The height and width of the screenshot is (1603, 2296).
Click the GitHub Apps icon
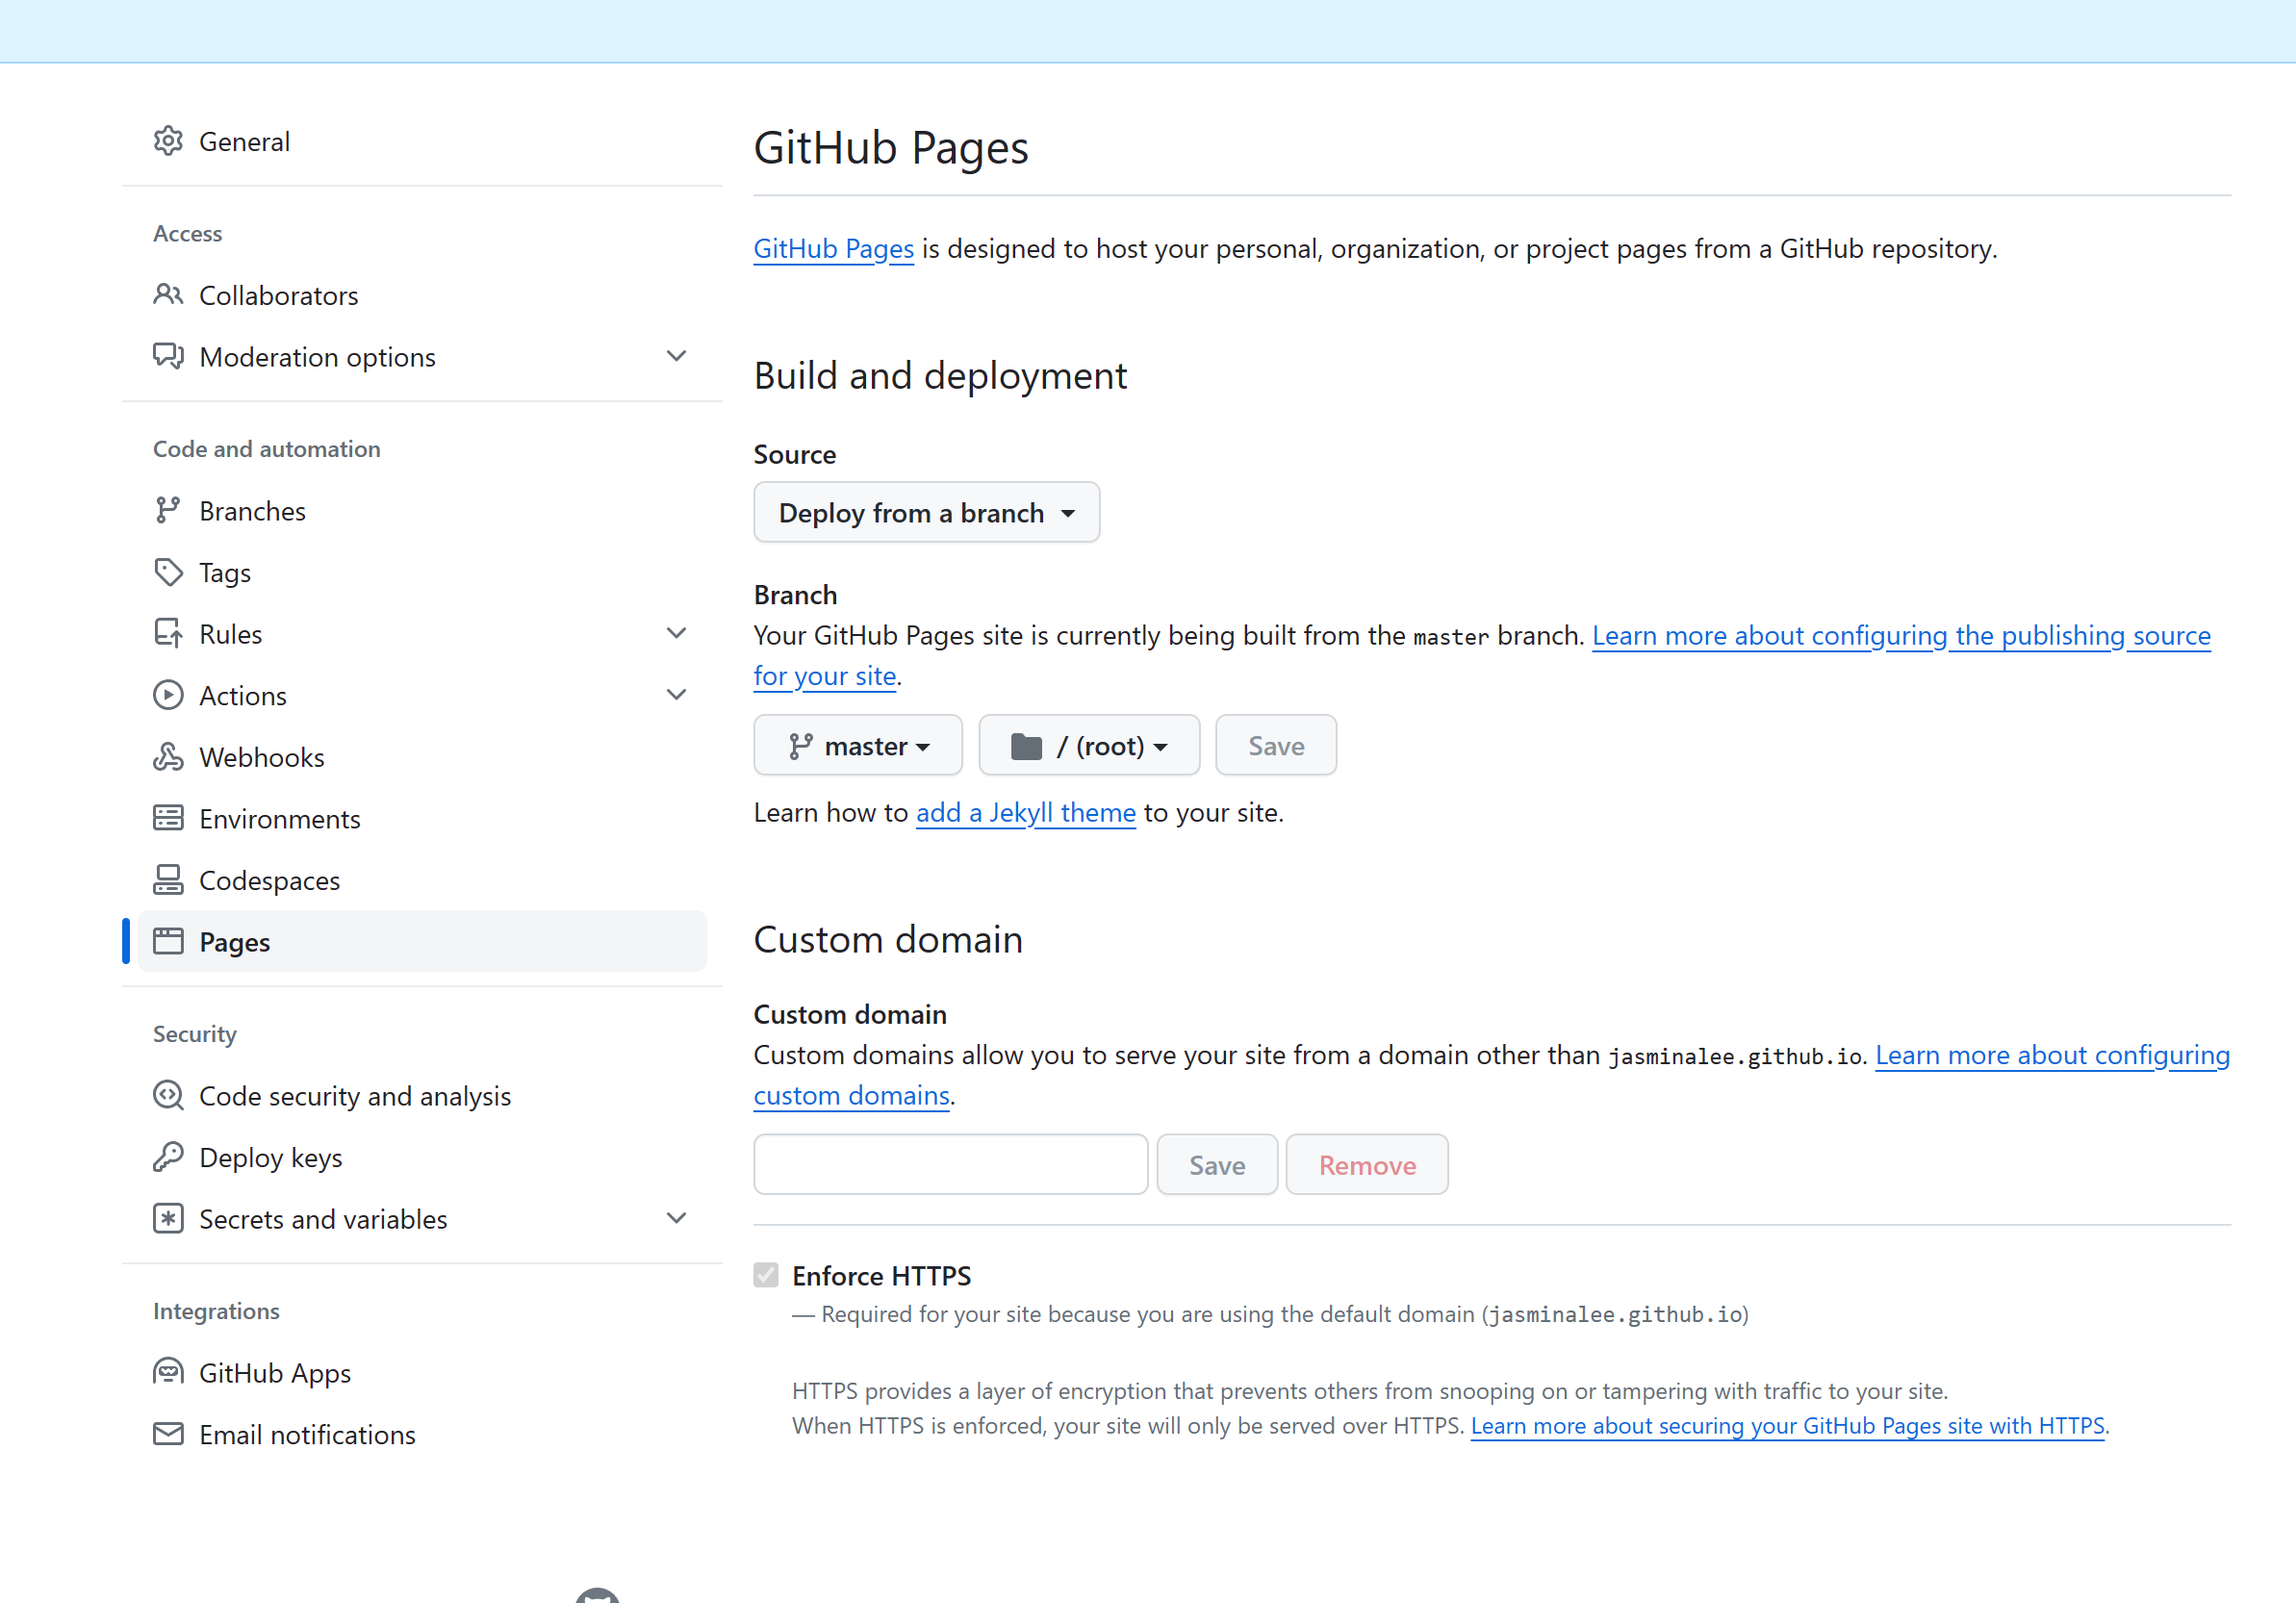[x=168, y=1372]
